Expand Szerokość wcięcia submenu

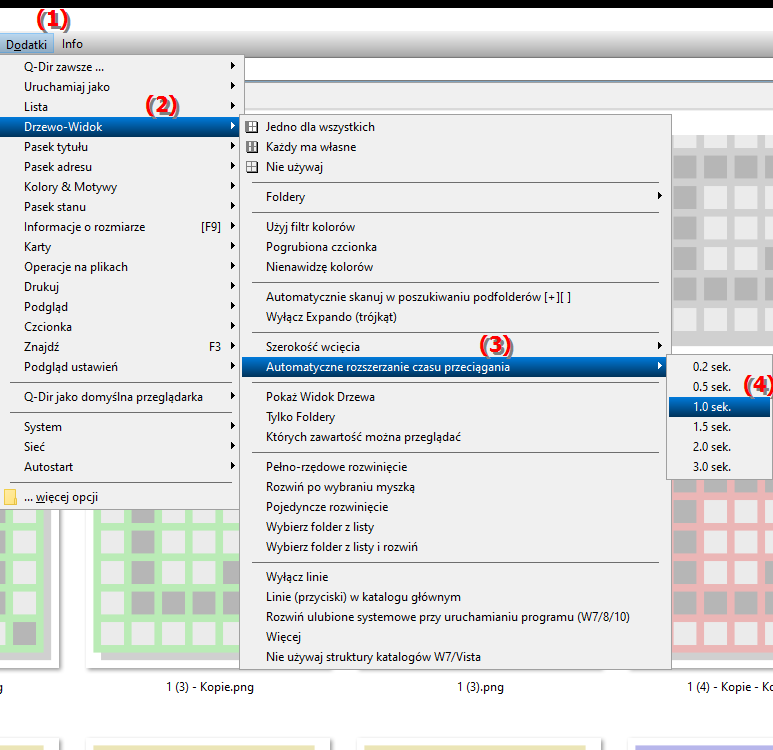pyautogui.click(x=455, y=347)
